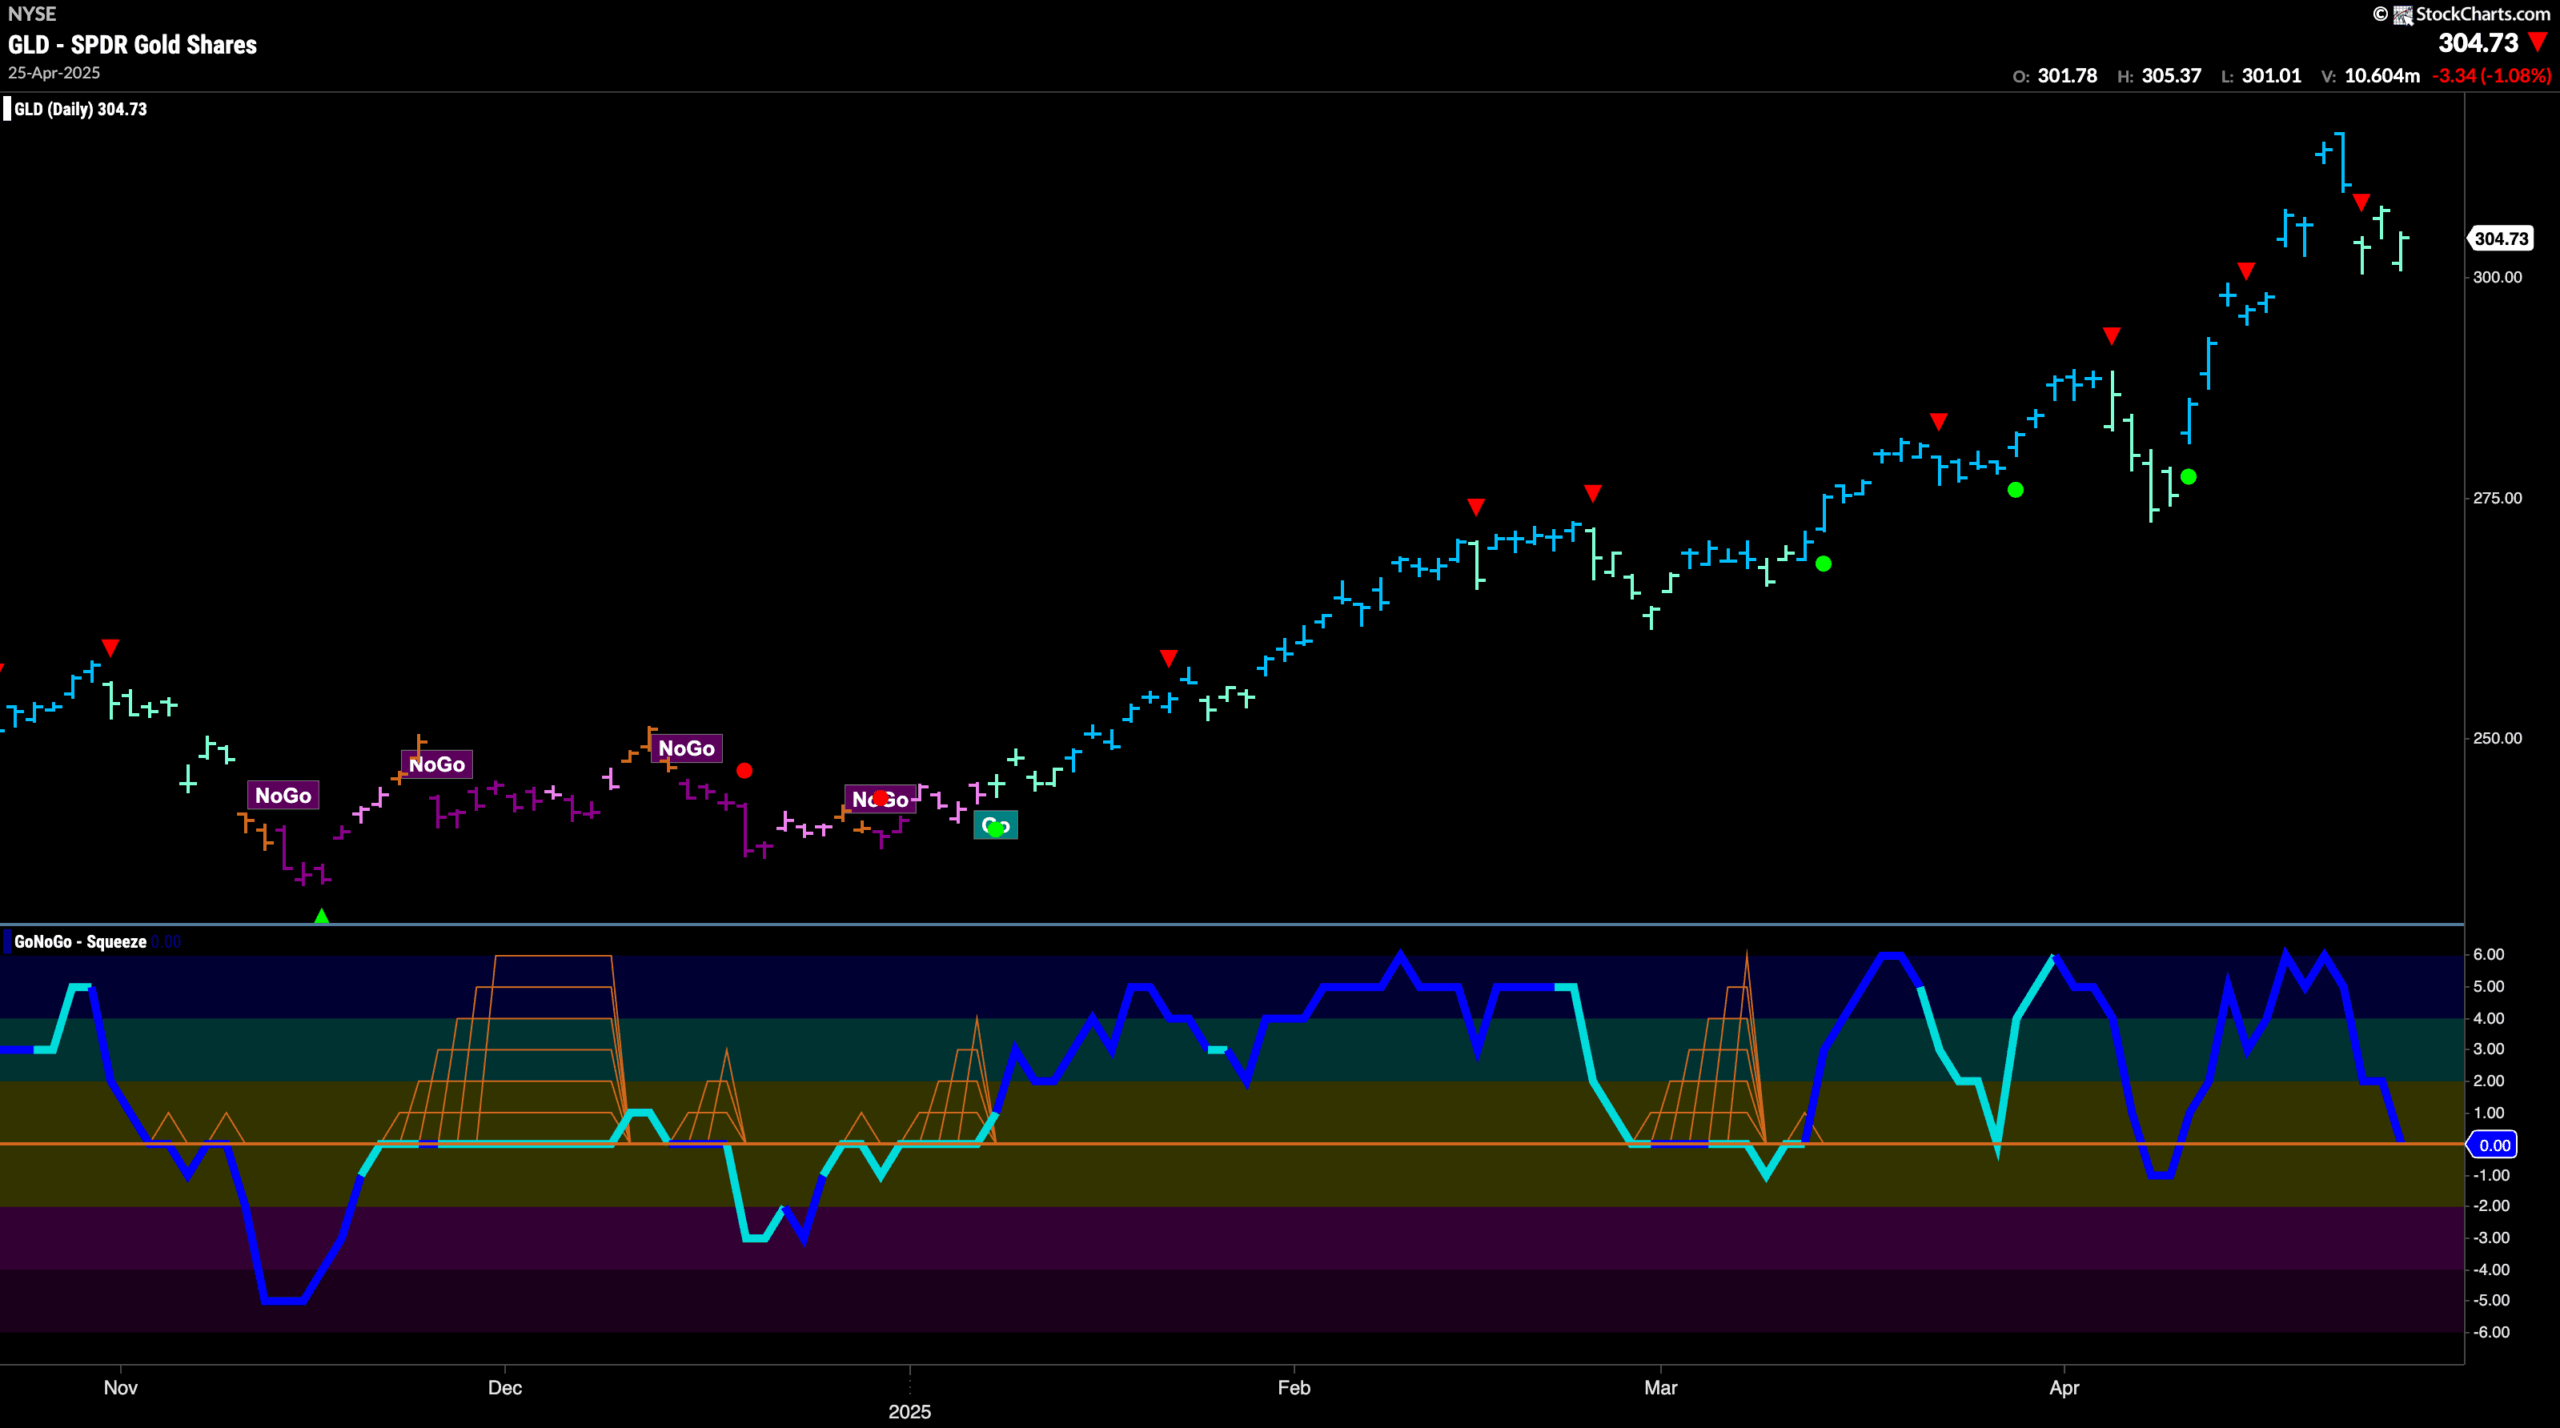Screen dimensions: 2560x1428
Task: Click the green up-triangle marker in mid-November
Action: coord(321,916)
